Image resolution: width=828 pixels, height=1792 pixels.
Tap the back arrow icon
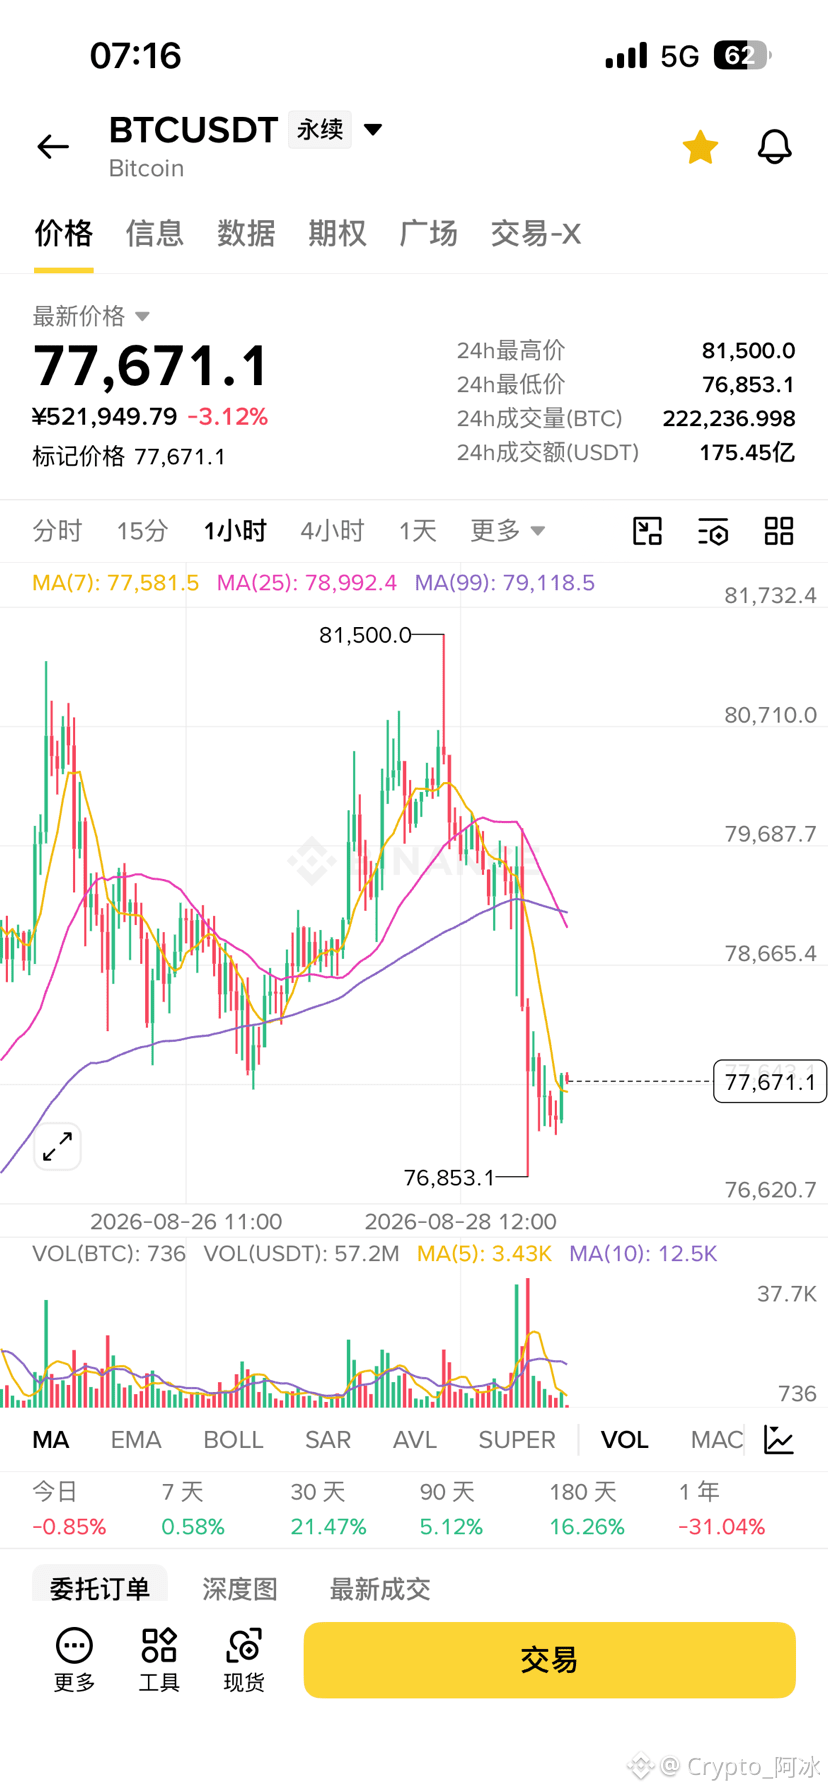coord(53,147)
